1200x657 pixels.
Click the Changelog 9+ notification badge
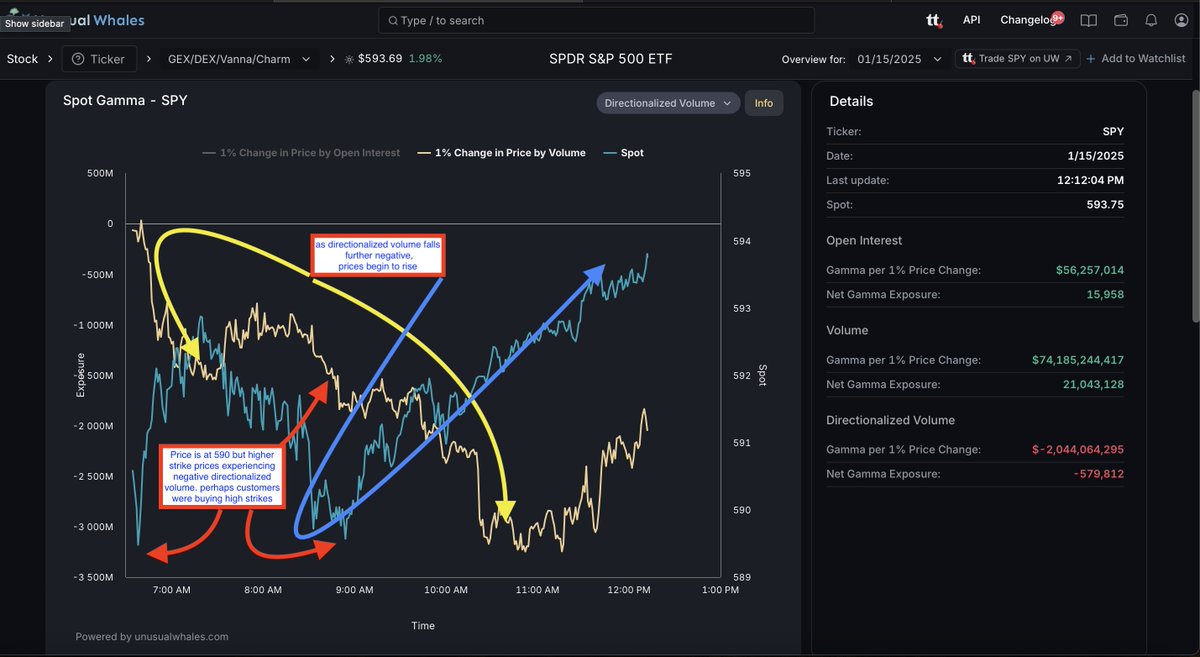click(1058, 16)
